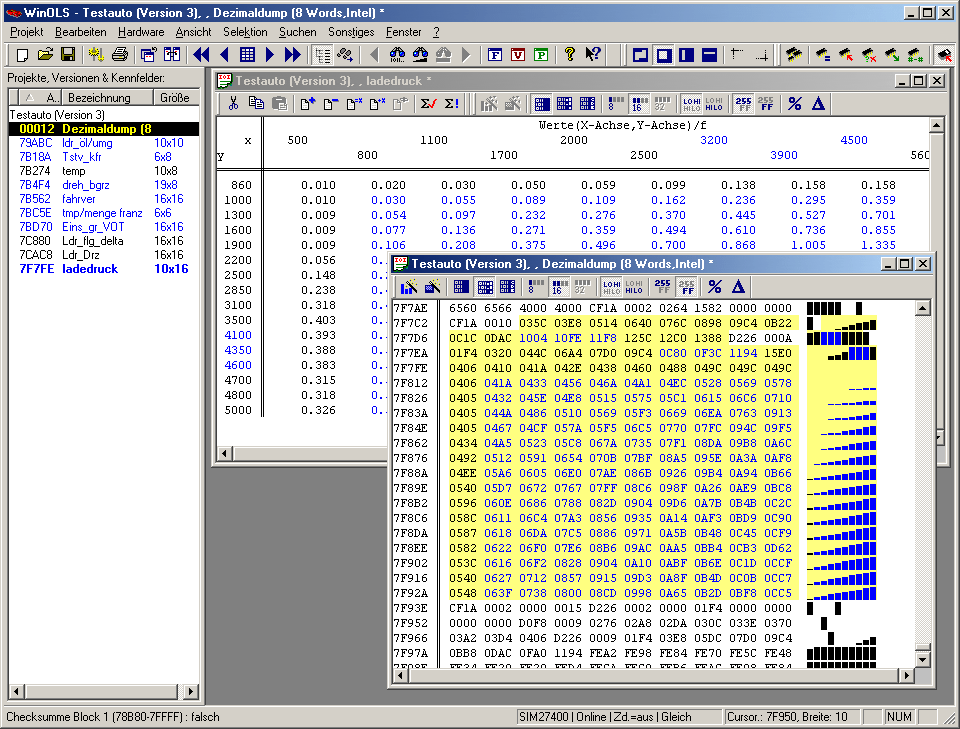
Task: Select the horizontal split window layout icon
Action: [x=710, y=55]
